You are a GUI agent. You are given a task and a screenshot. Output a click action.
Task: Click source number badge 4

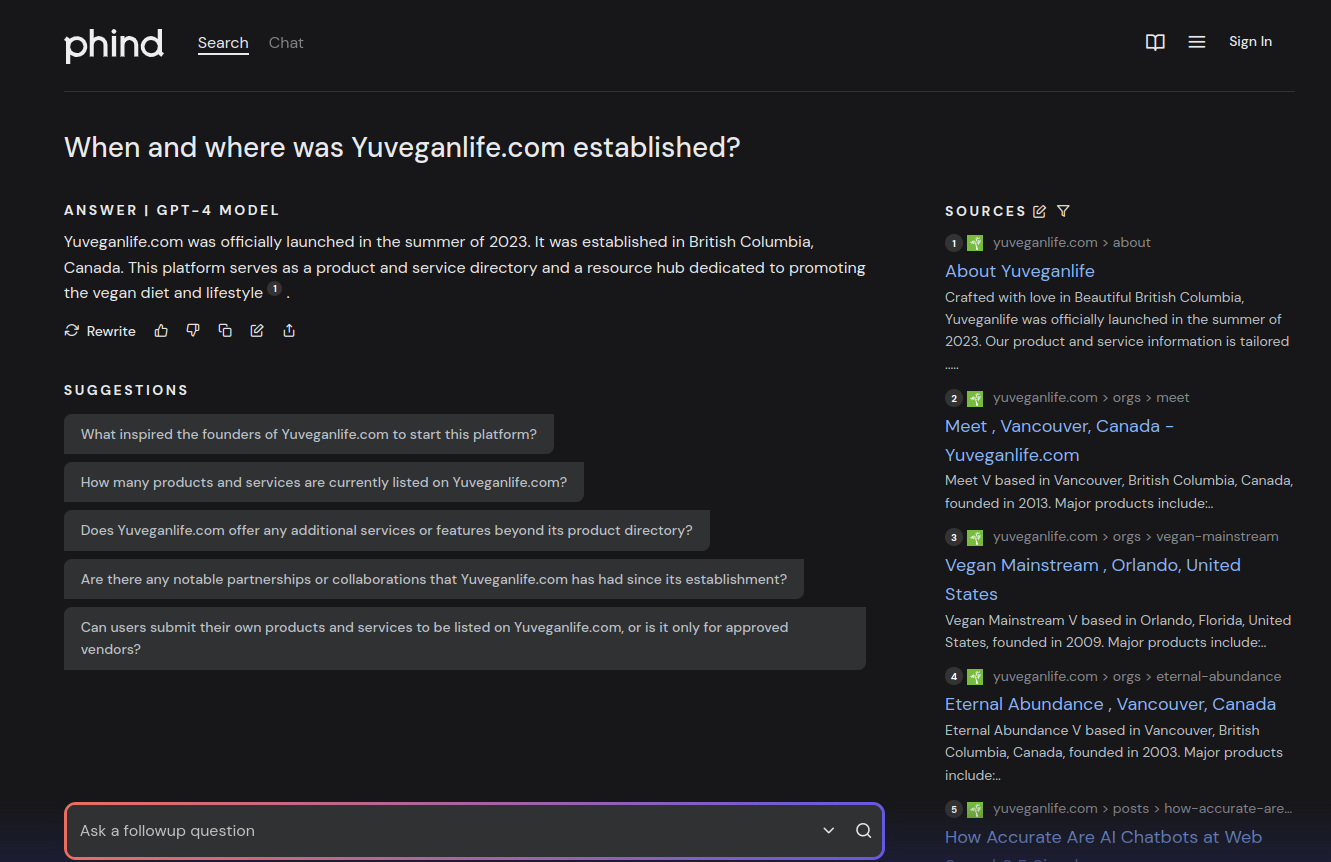954,677
